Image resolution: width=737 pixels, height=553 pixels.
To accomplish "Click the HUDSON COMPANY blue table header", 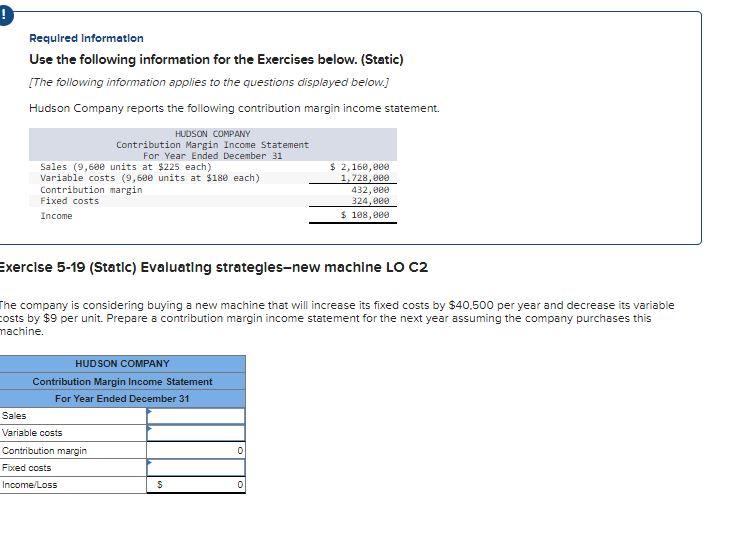I will [x=122, y=364].
